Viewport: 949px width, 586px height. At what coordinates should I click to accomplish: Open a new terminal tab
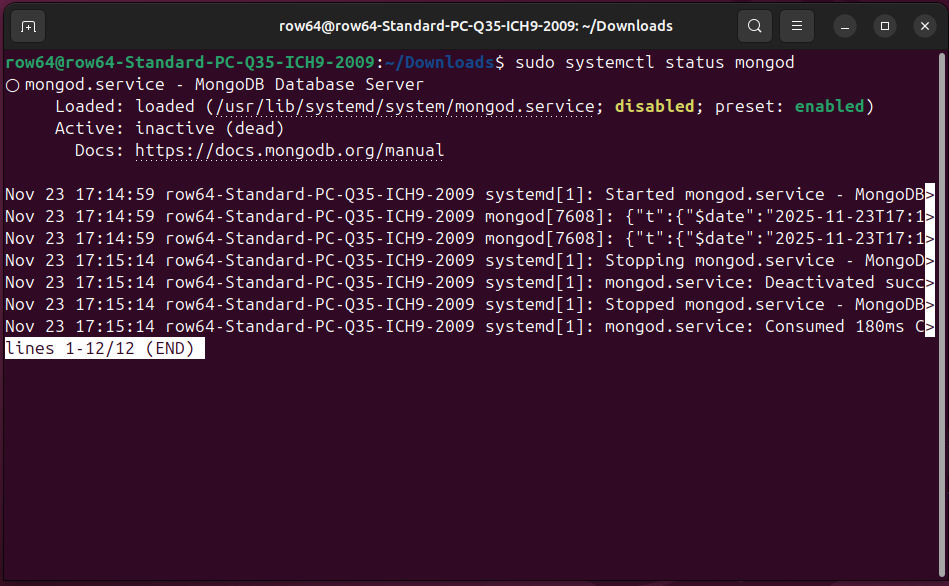click(28, 26)
